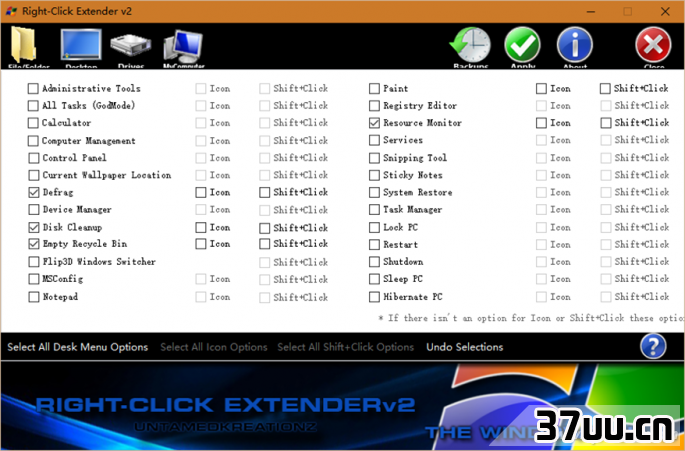Enable Shift+Click for Empty Recycle Bin
Image resolution: width=685 pixels, height=451 pixels.
click(x=264, y=244)
